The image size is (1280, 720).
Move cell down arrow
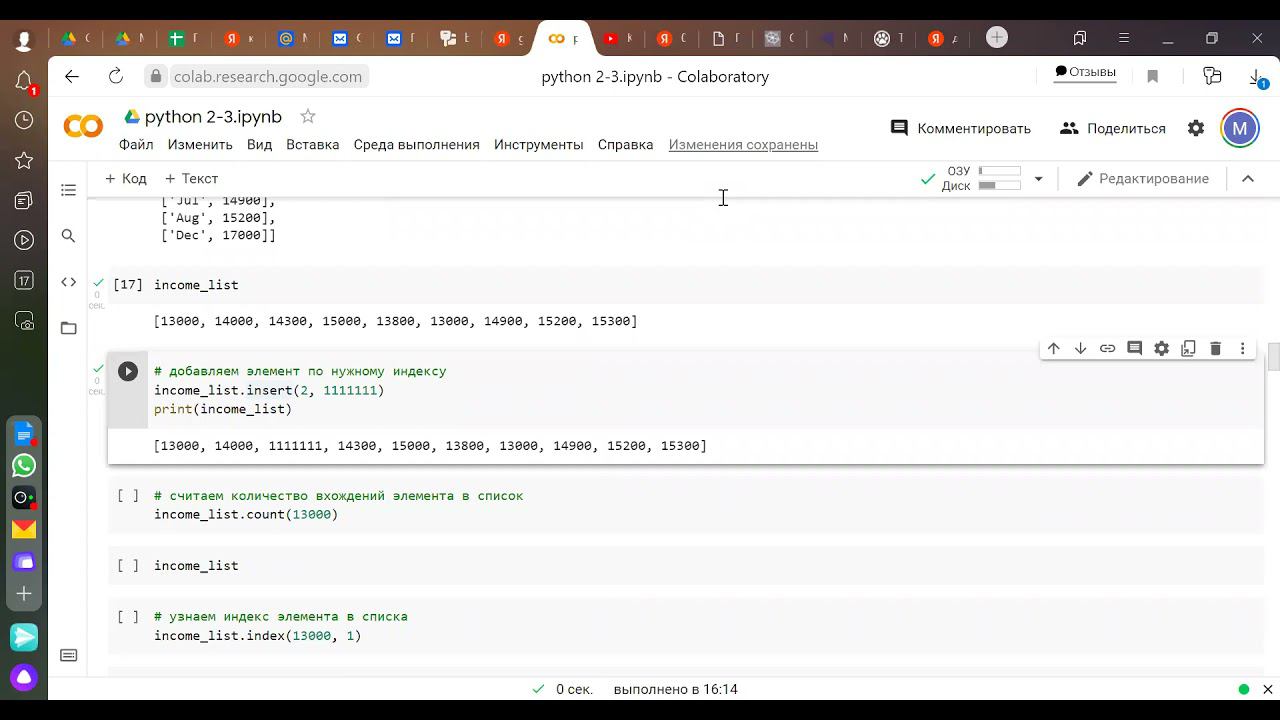pos(1080,348)
